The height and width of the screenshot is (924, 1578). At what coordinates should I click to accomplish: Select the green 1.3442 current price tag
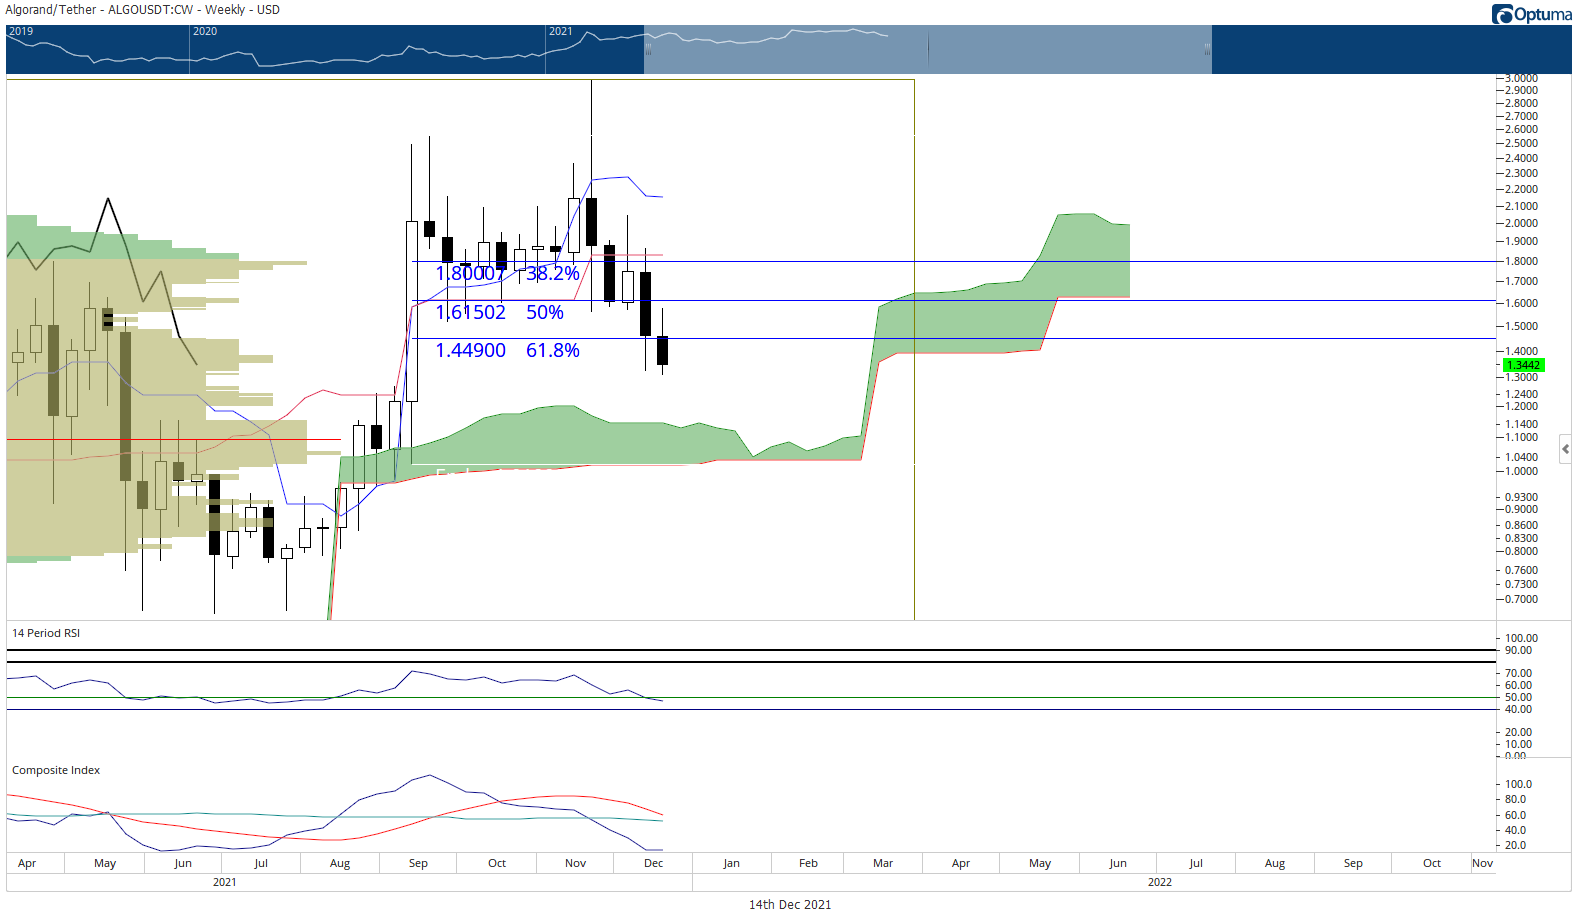click(1524, 365)
